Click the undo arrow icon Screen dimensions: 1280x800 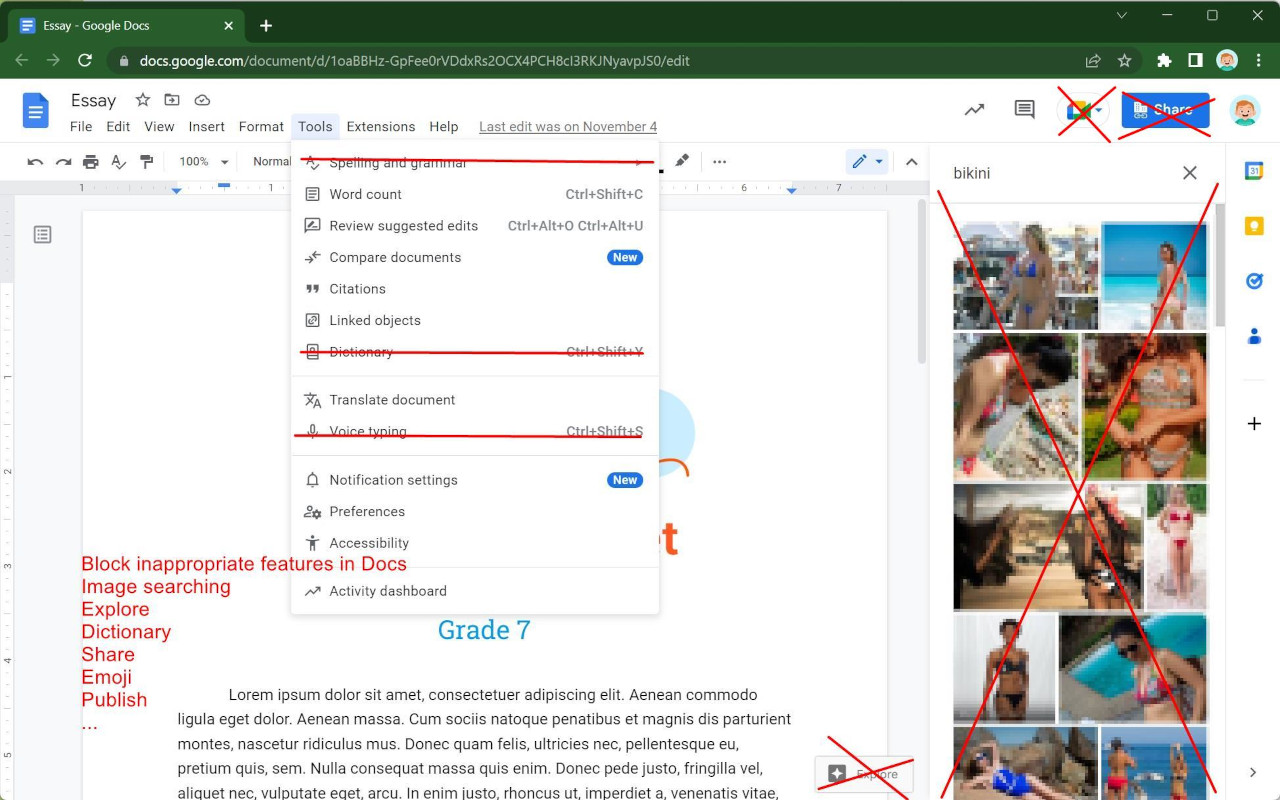click(35, 162)
